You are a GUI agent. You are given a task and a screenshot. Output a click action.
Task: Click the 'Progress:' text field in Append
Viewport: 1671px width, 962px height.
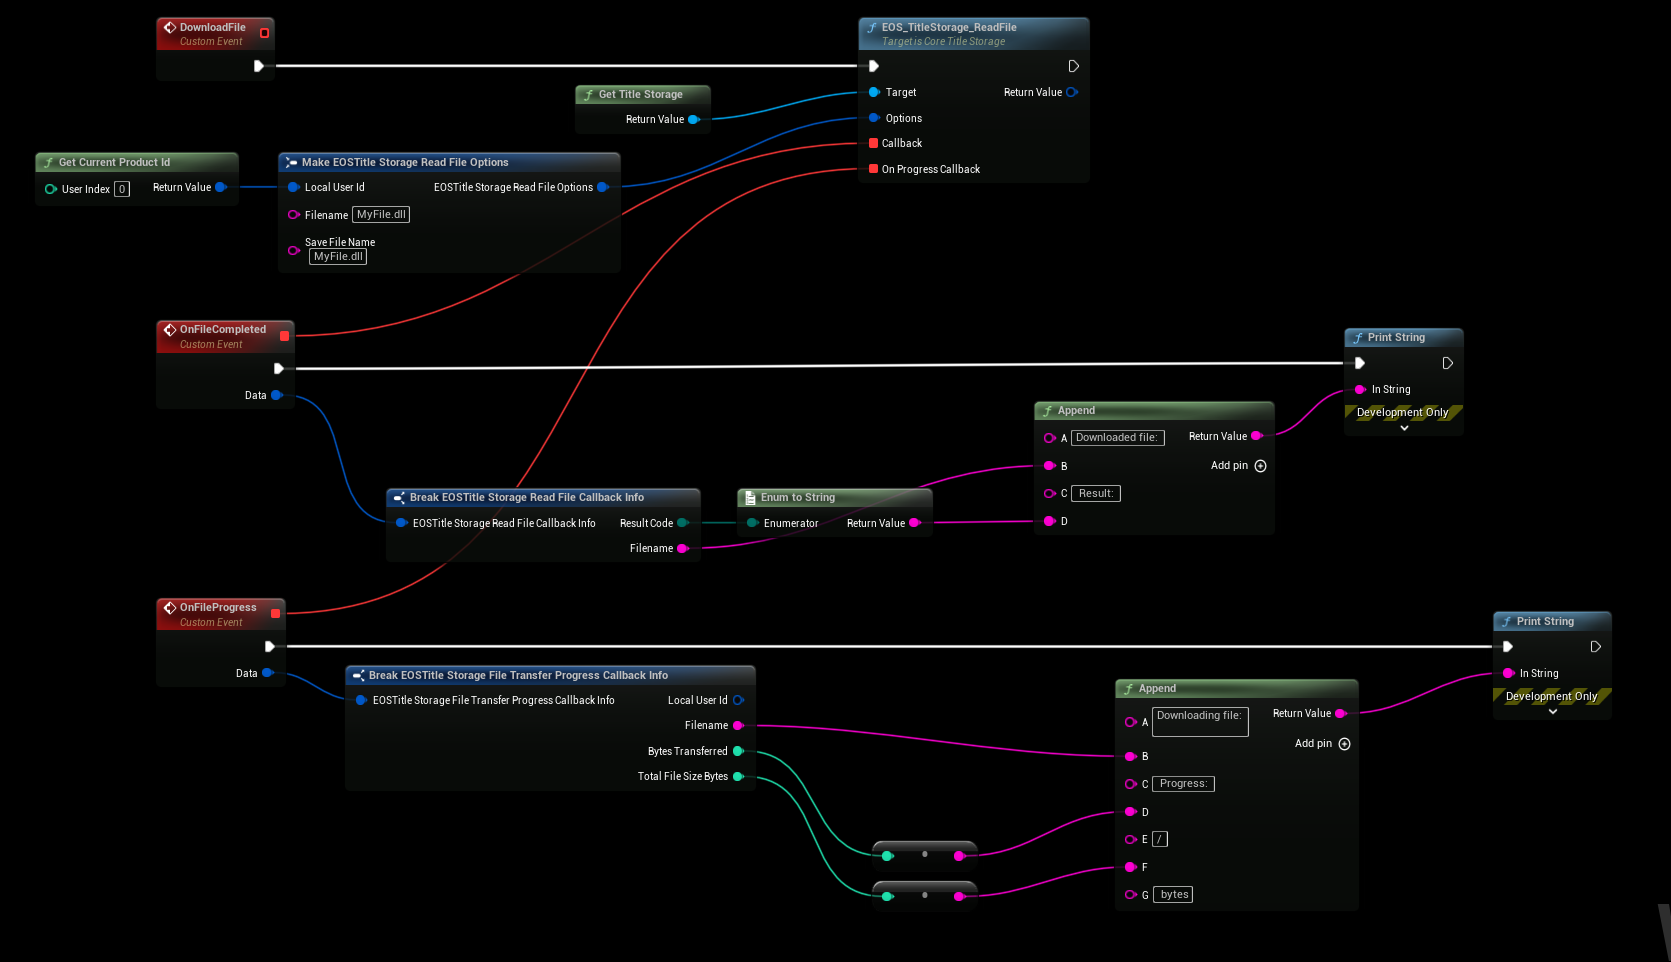[1183, 784]
